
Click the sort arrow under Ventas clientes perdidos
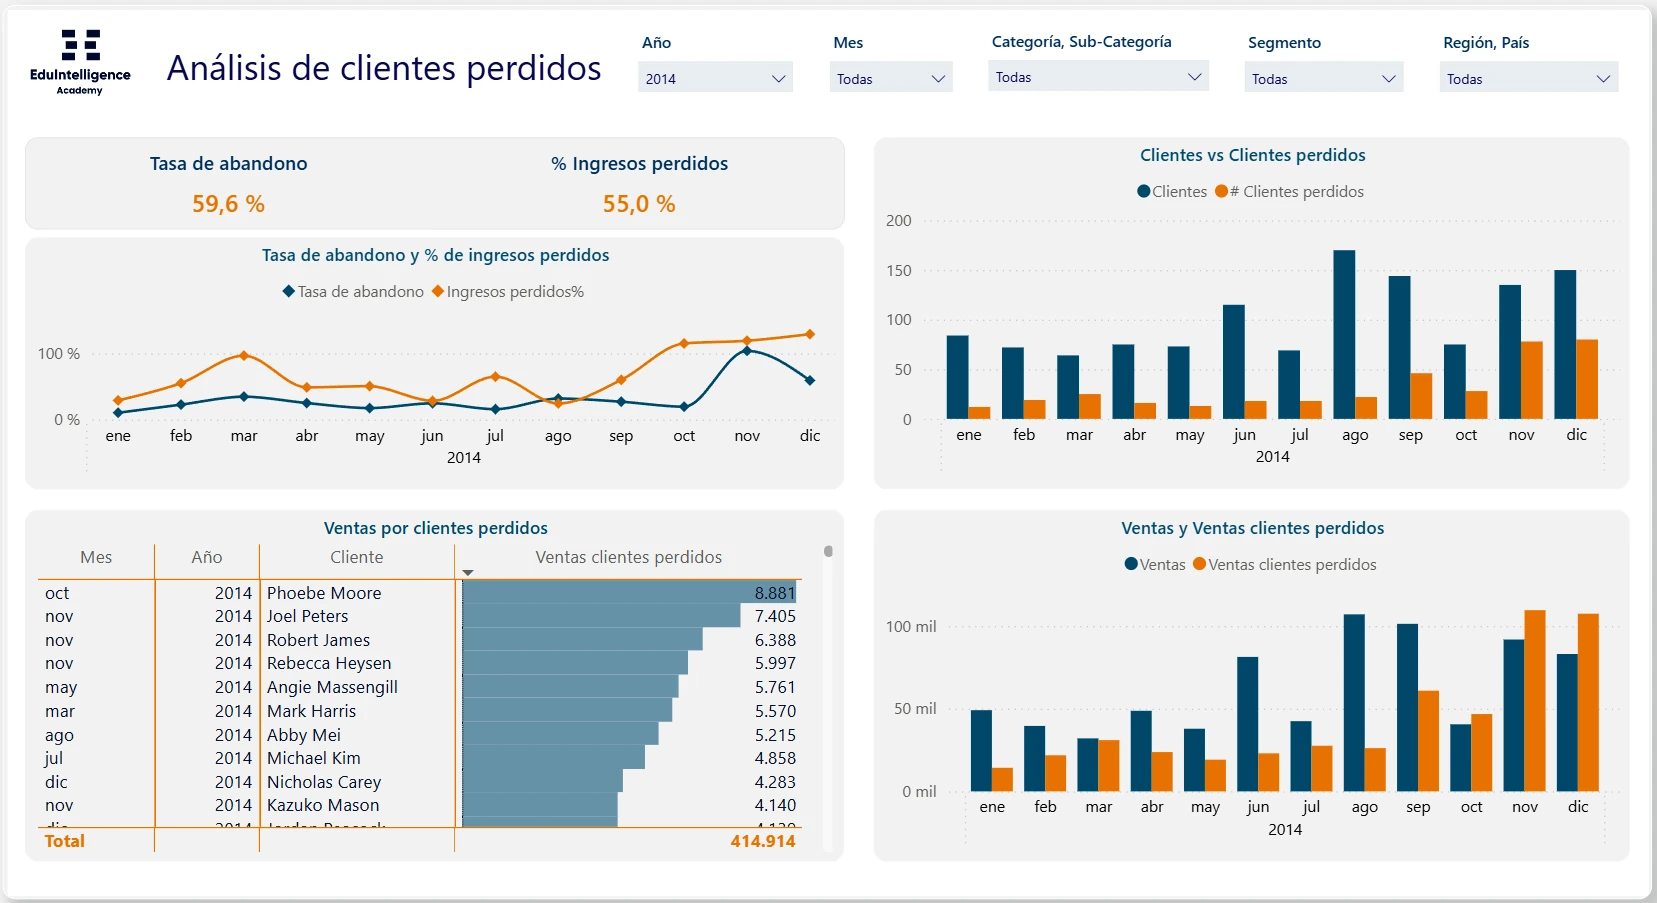coord(468,573)
